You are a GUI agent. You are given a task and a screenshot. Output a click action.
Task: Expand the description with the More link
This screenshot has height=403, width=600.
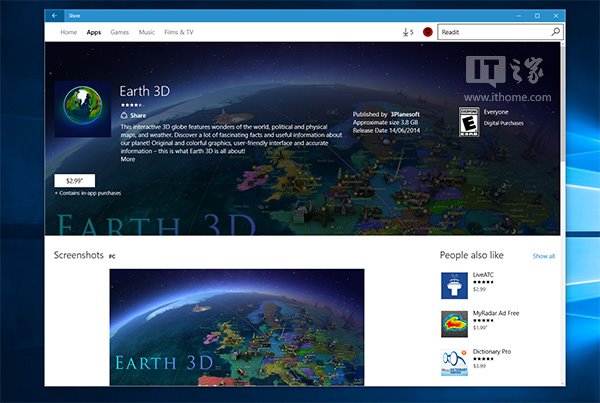(128, 159)
